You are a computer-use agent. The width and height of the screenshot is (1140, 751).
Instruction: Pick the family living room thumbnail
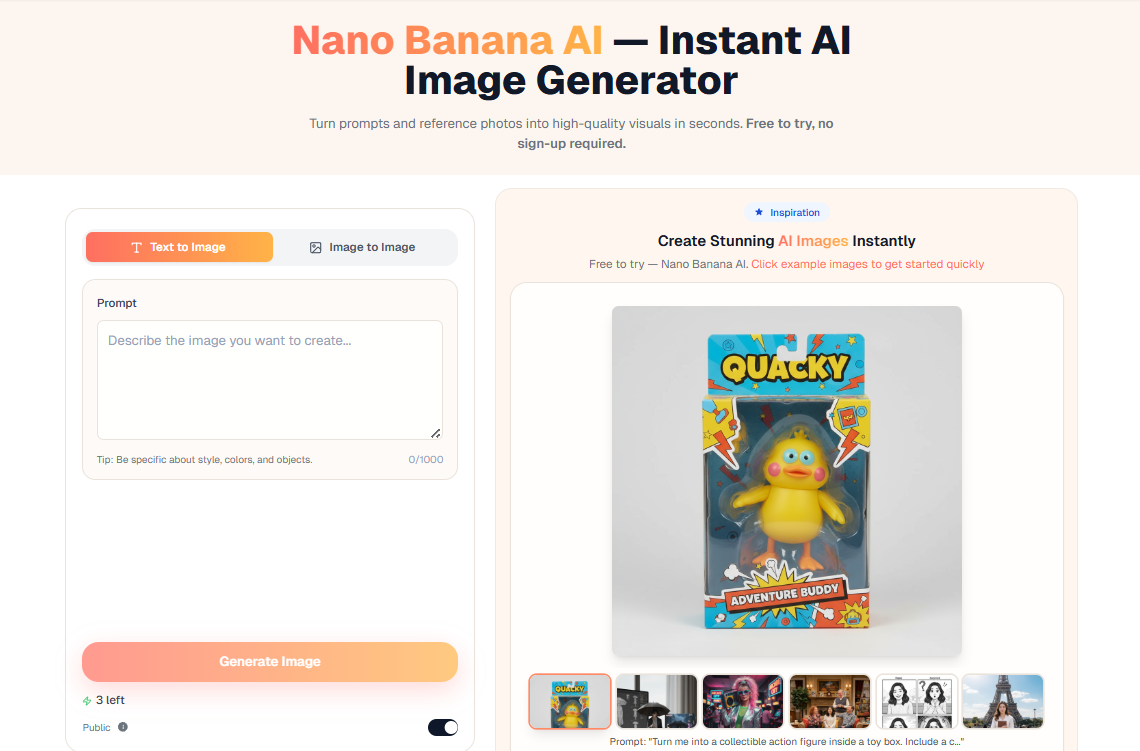(830, 702)
